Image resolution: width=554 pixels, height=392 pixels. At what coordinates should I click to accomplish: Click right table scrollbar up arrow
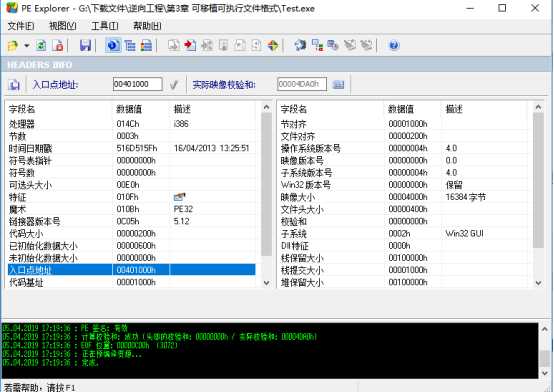(x=538, y=107)
